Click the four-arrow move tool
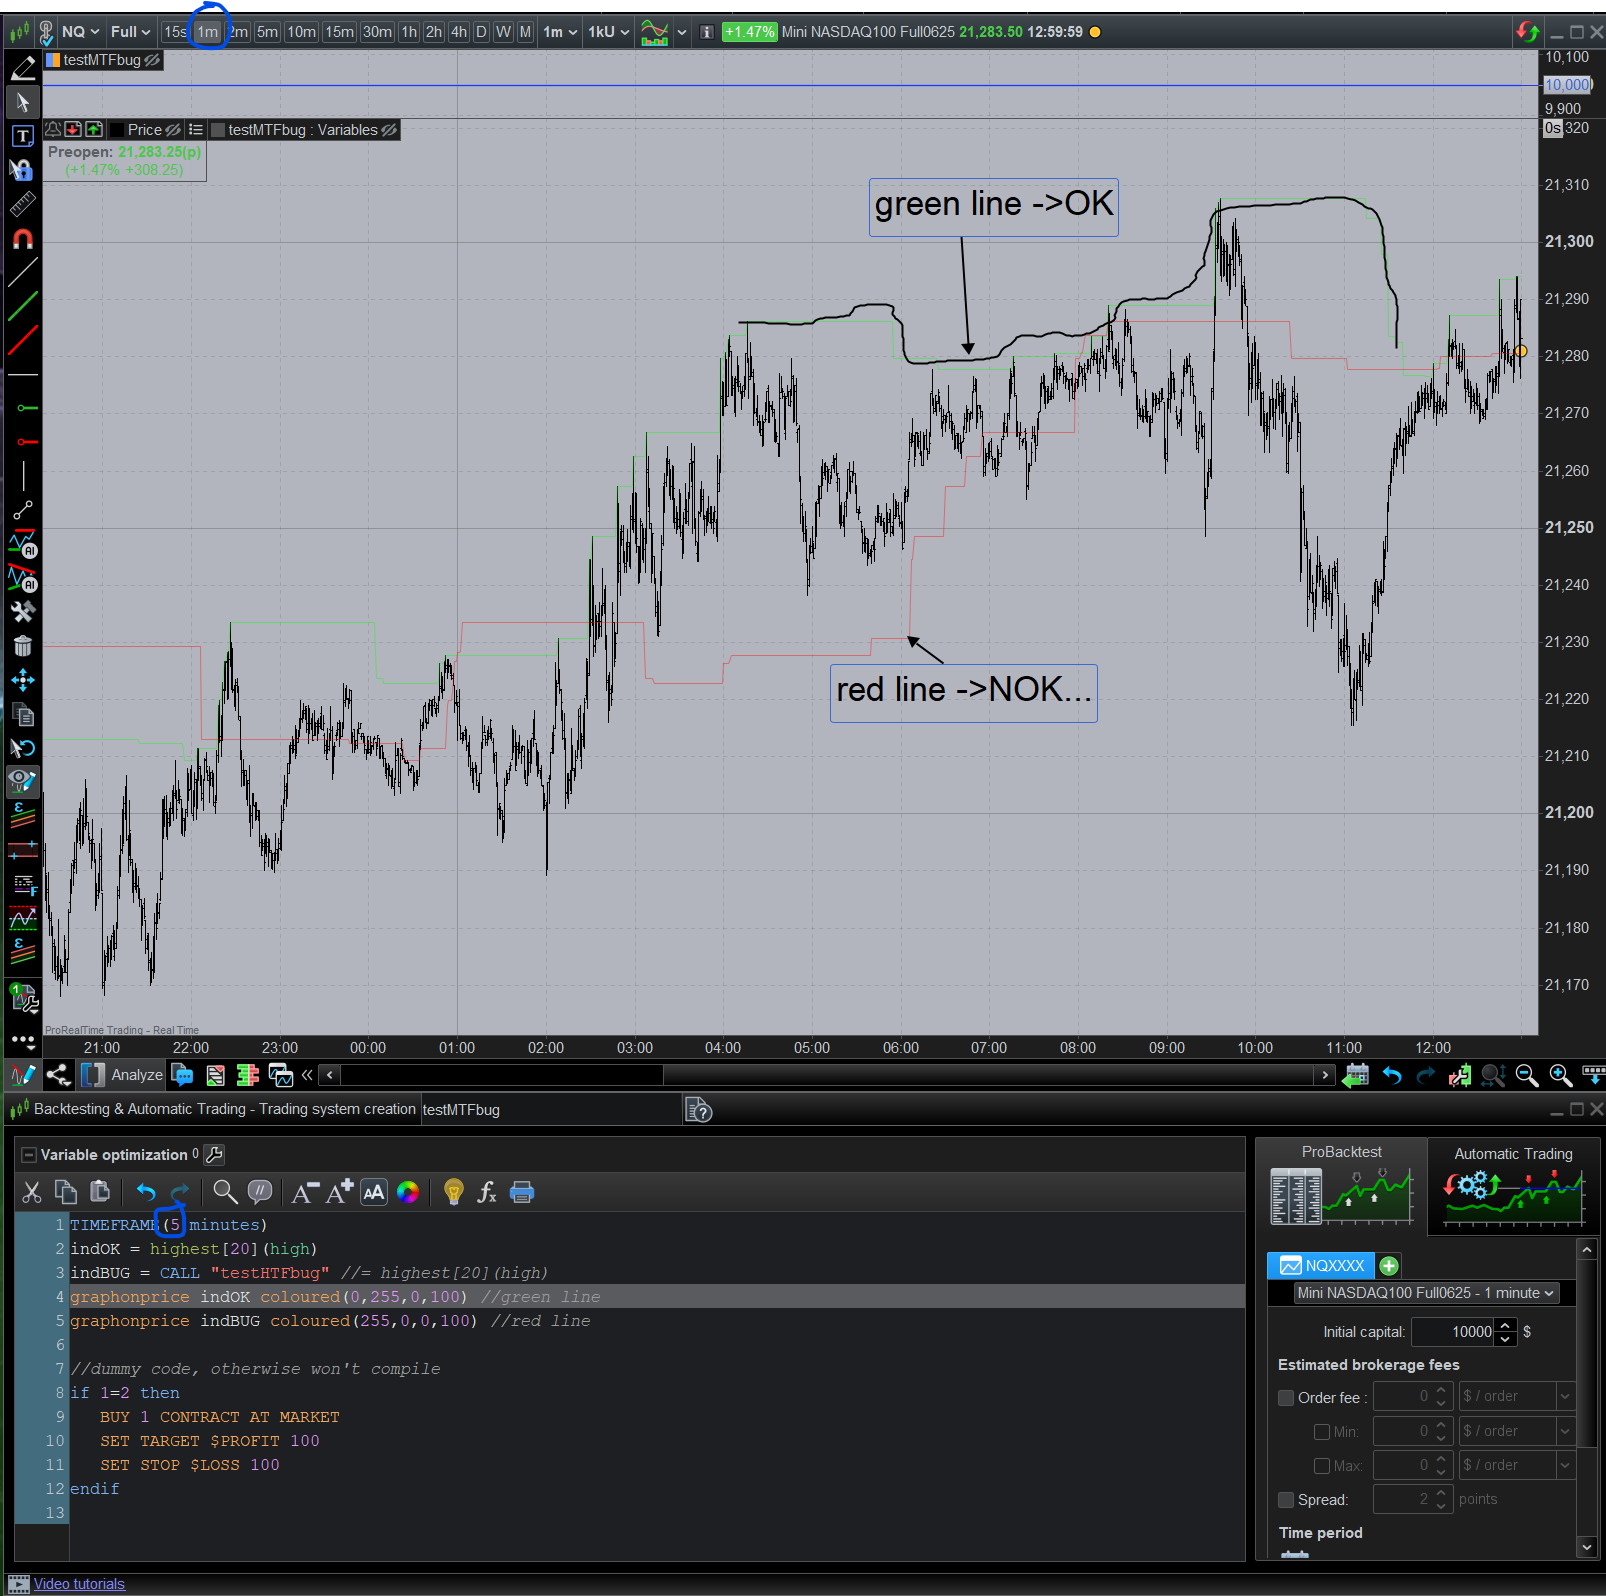 (22, 681)
